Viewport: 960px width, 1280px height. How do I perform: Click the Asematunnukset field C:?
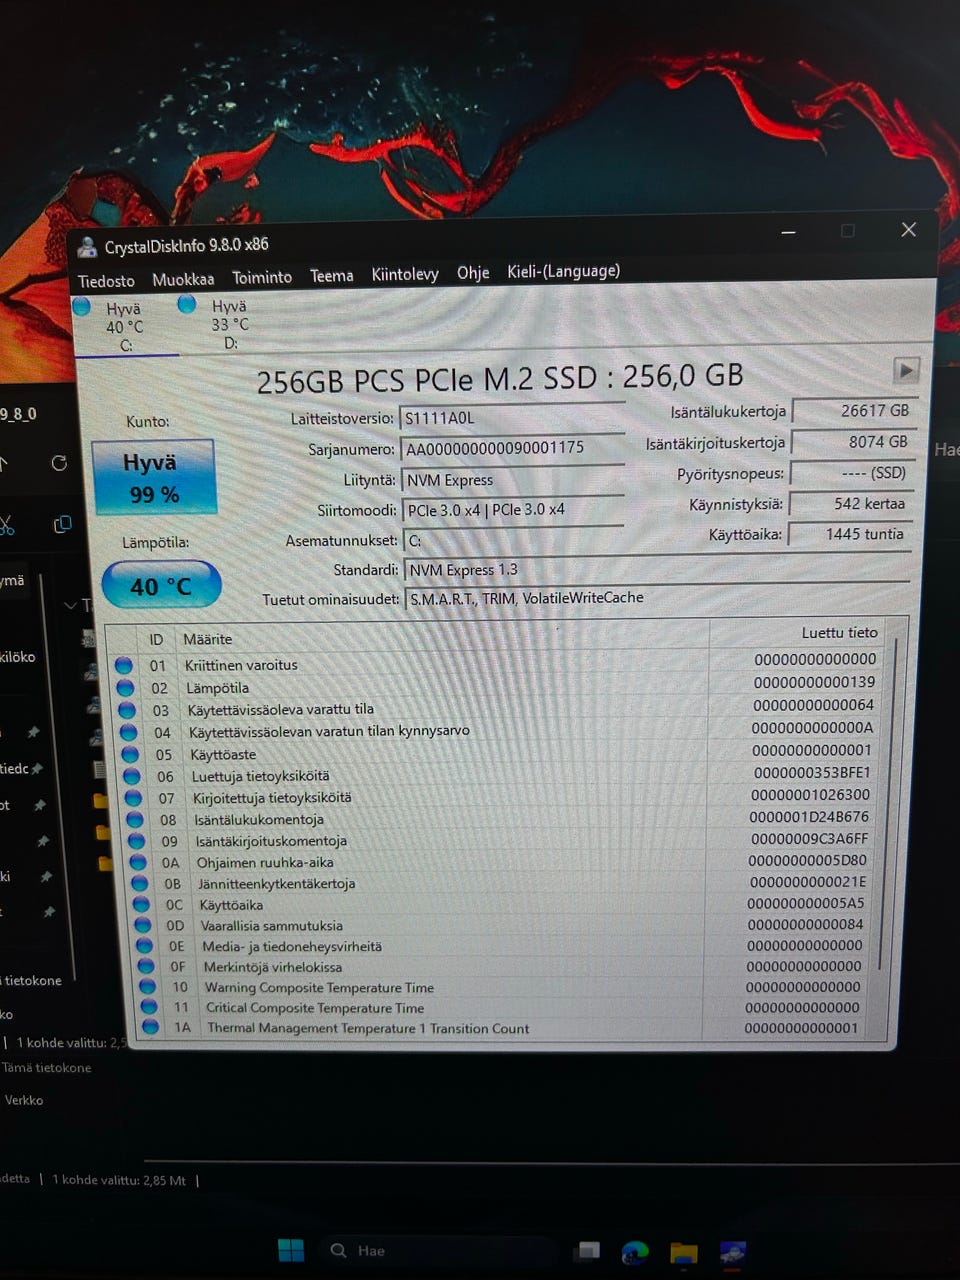[x=513, y=540]
